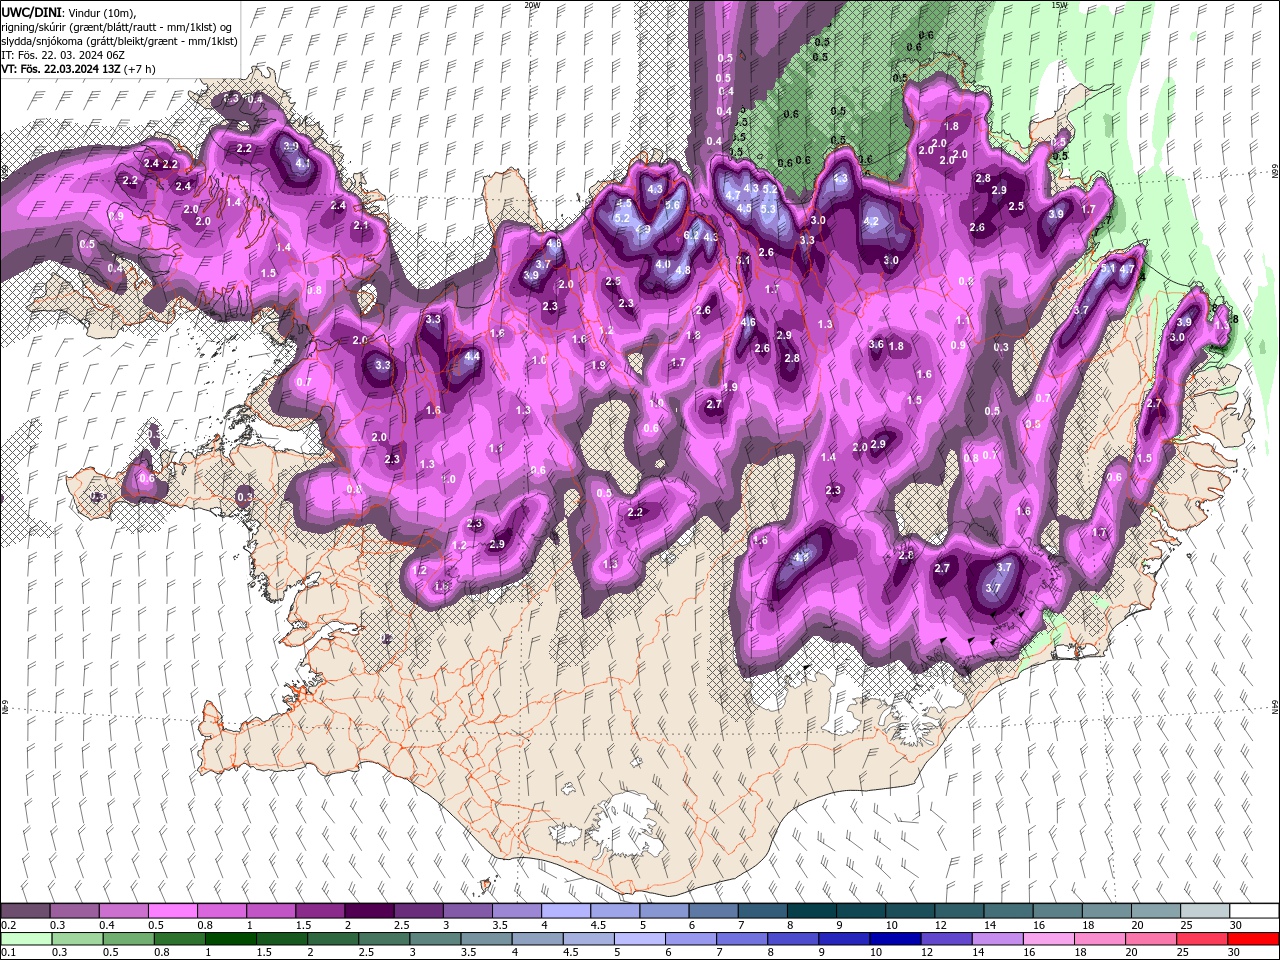
Task: Click the IT: Fös. 22. 03. 2024 06Z line
Action: coord(64,55)
